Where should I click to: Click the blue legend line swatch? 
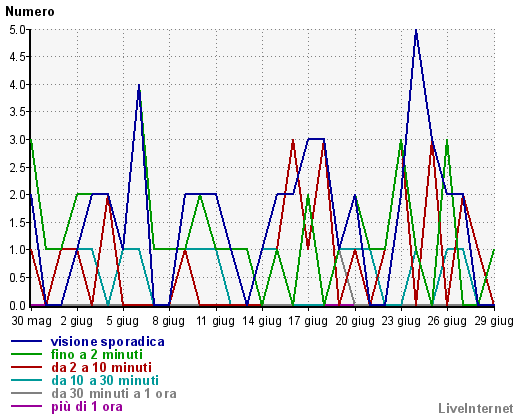[x=27, y=341]
